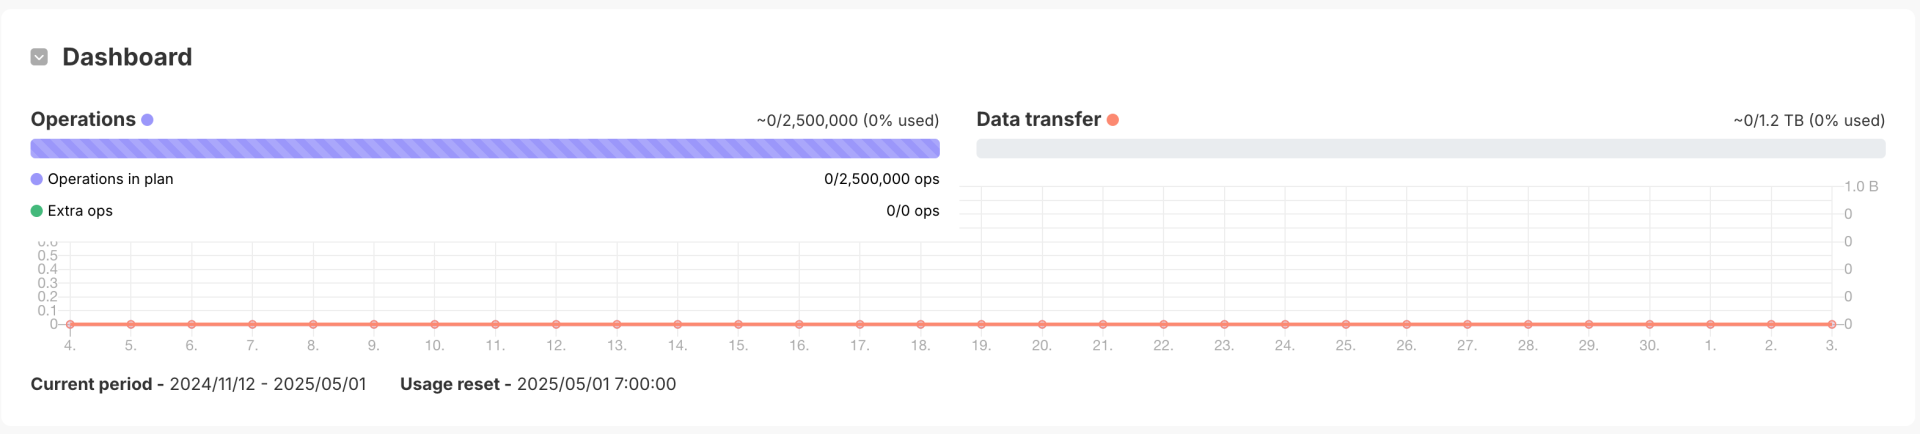Image resolution: width=1920 pixels, height=434 pixels.
Task: Select the Extra ops legend label
Action: (80, 211)
